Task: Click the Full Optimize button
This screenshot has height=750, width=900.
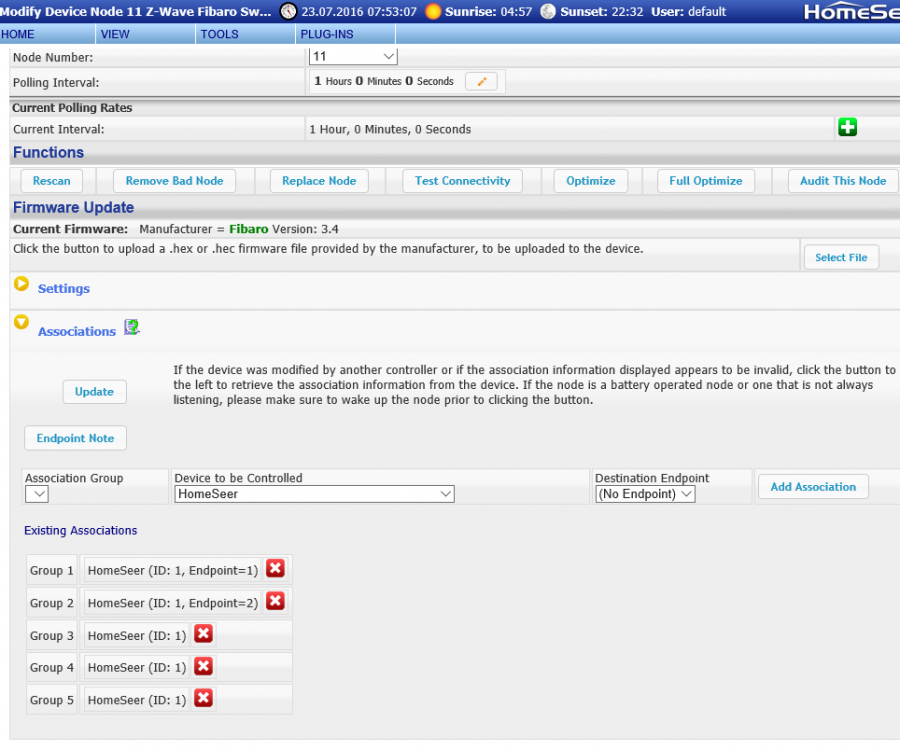Action: coord(705,181)
